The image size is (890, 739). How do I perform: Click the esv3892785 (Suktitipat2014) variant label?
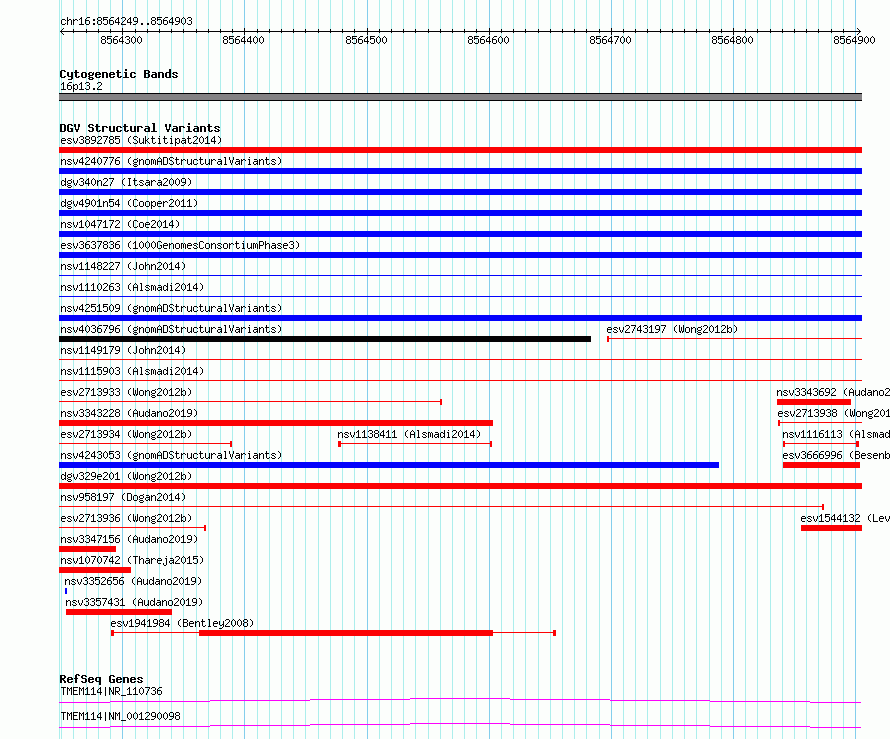pyautogui.click(x=141, y=140)
